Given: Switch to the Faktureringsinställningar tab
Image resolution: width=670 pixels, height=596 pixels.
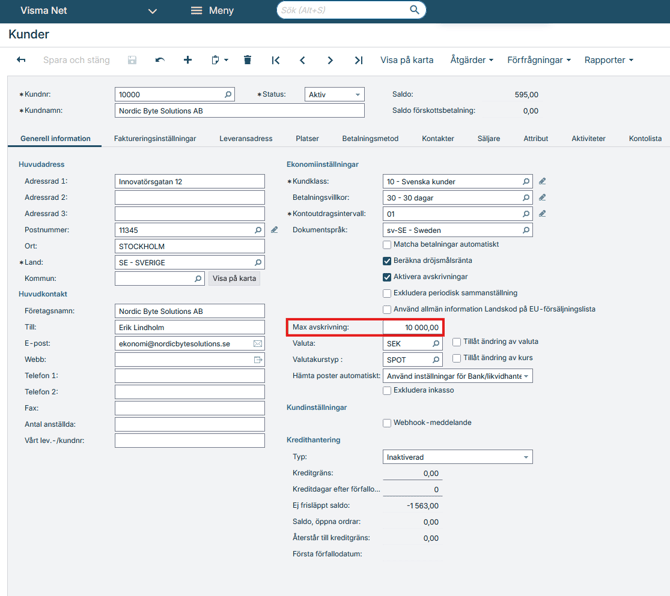Looking at the screenshot, I should [155, 139].
